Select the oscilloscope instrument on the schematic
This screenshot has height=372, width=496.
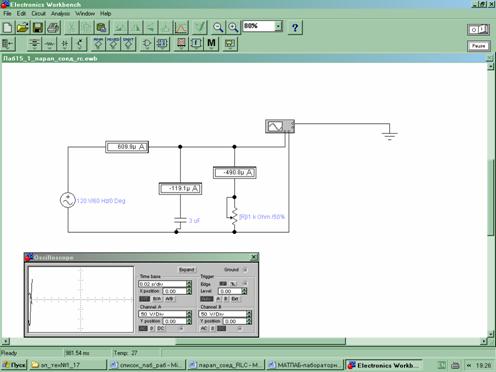[x=280, y=126]
